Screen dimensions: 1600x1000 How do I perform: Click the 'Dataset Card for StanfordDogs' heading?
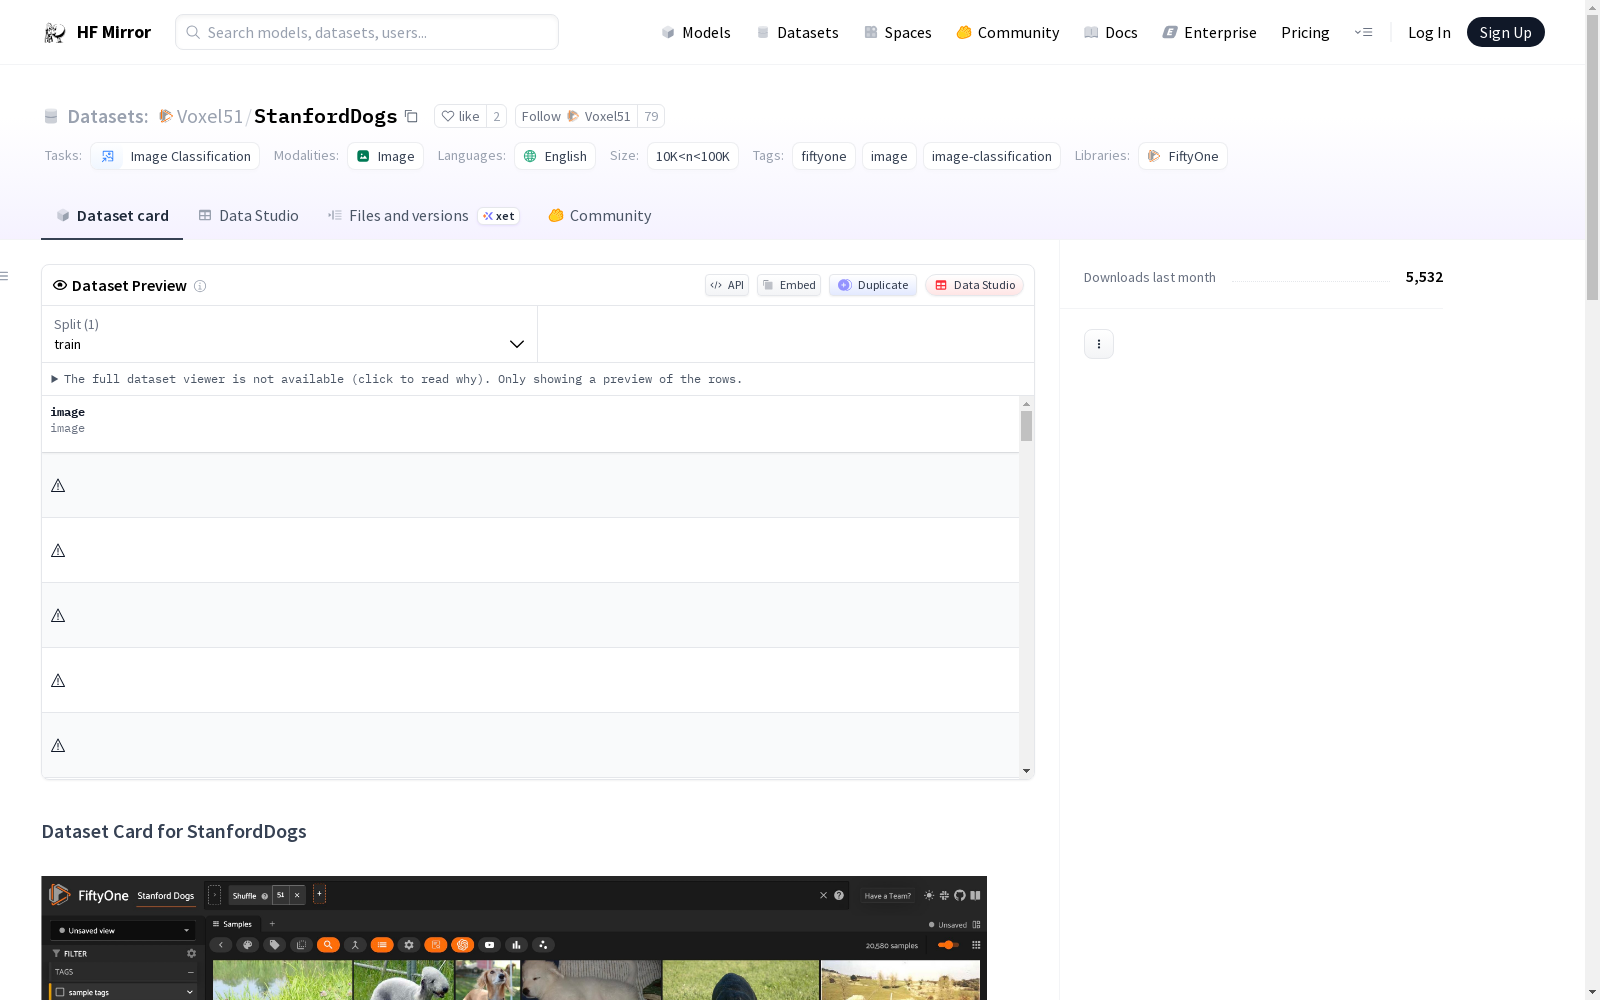pyautogui.click(x=174, y=832)
